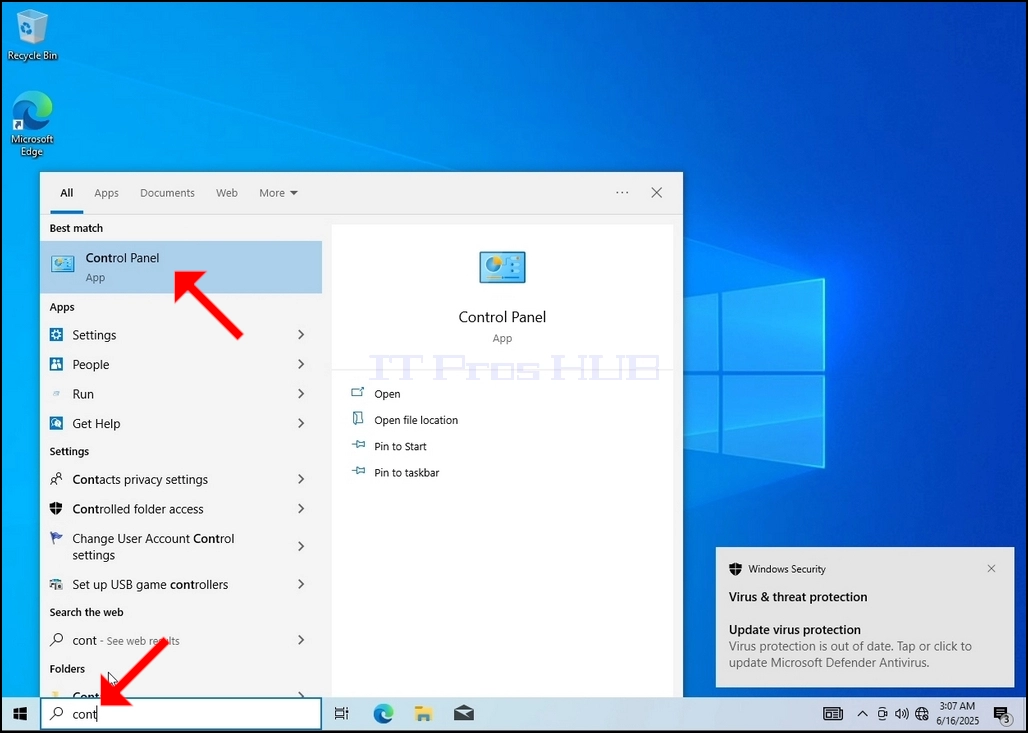Click the News and interests taskbar icon

pos(833,714)
